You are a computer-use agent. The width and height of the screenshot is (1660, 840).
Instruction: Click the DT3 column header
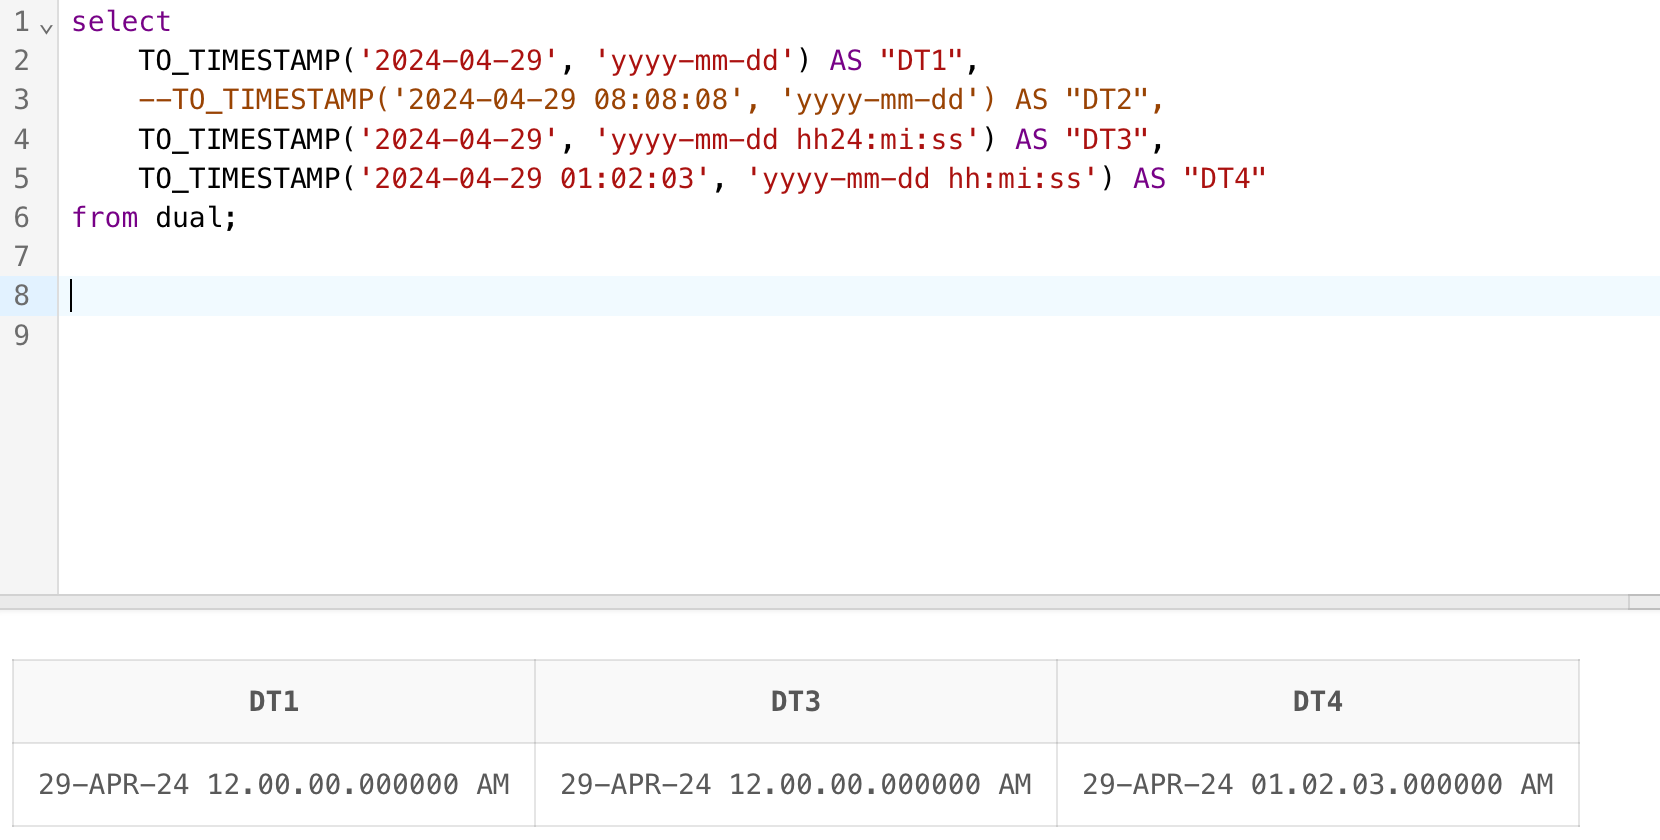(x=795, y=701)
